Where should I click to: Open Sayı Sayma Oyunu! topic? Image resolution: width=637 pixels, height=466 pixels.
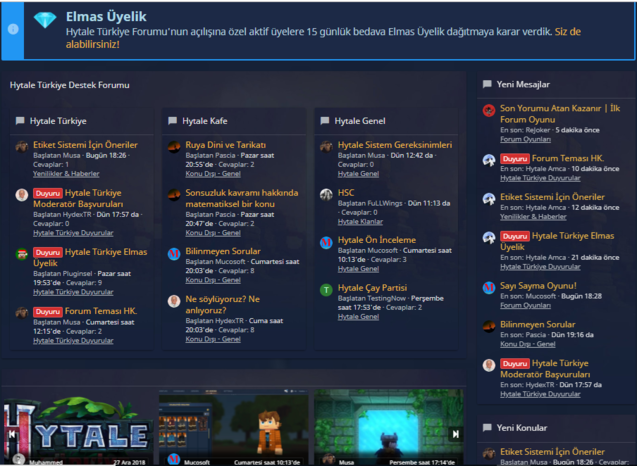coord(538,286)
